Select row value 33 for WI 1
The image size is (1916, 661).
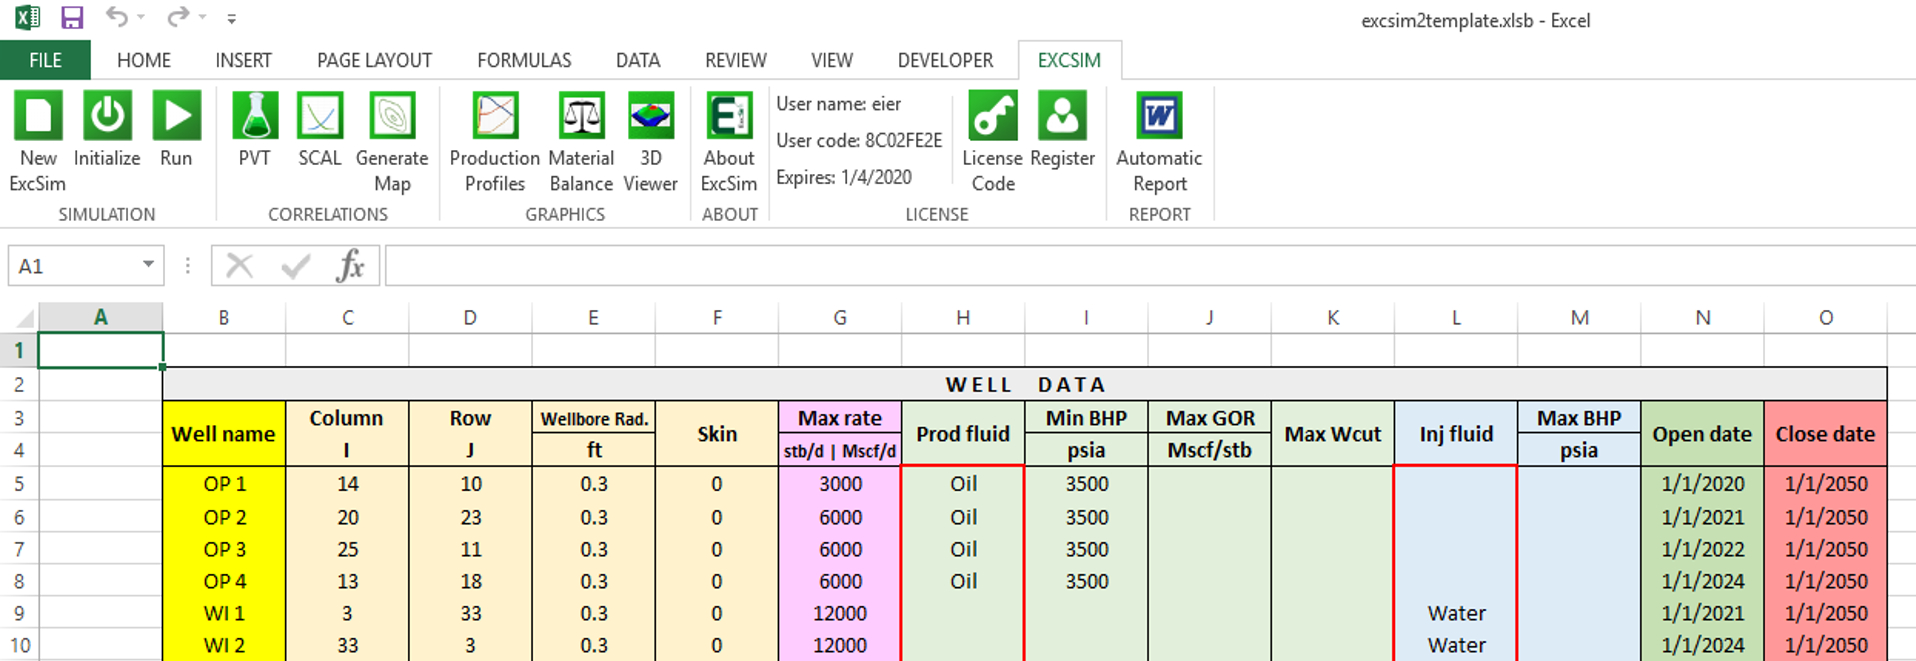[x=470, y=613]
